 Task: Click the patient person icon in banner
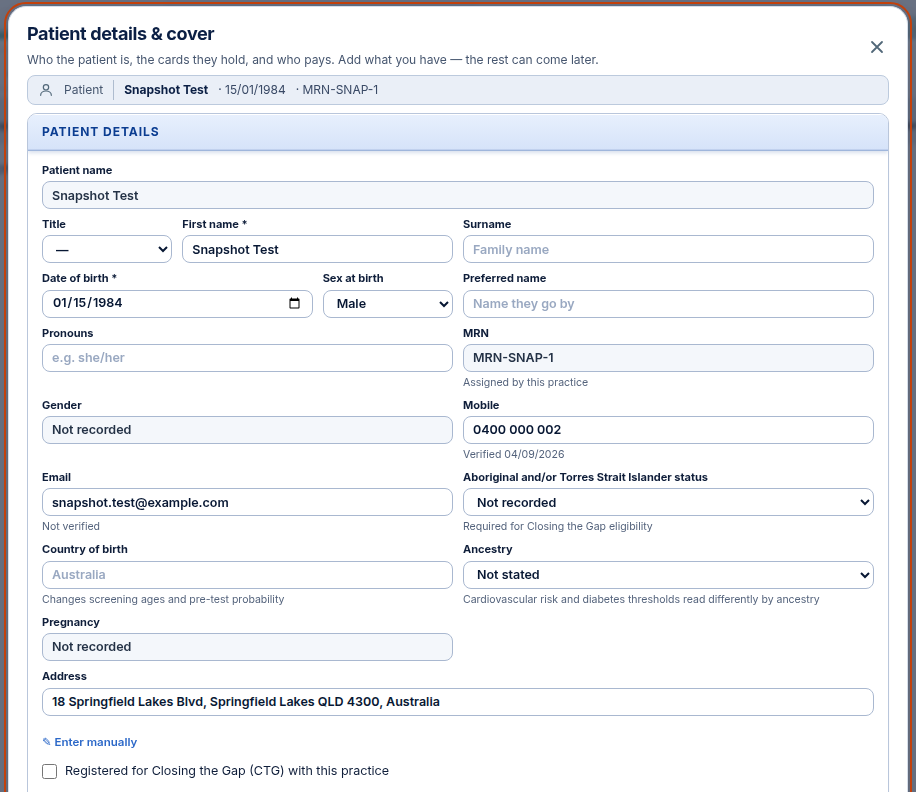click(x=46, y=90)
